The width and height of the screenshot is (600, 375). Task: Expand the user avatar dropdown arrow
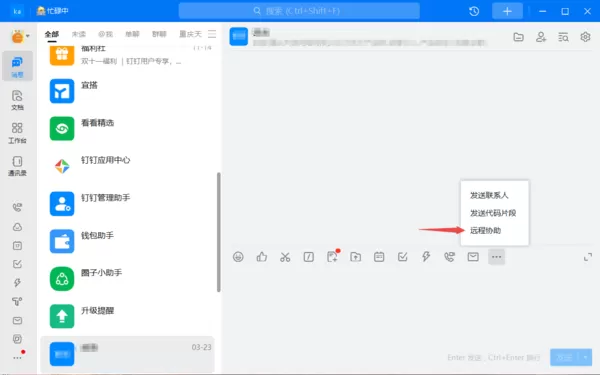[28, 37]
